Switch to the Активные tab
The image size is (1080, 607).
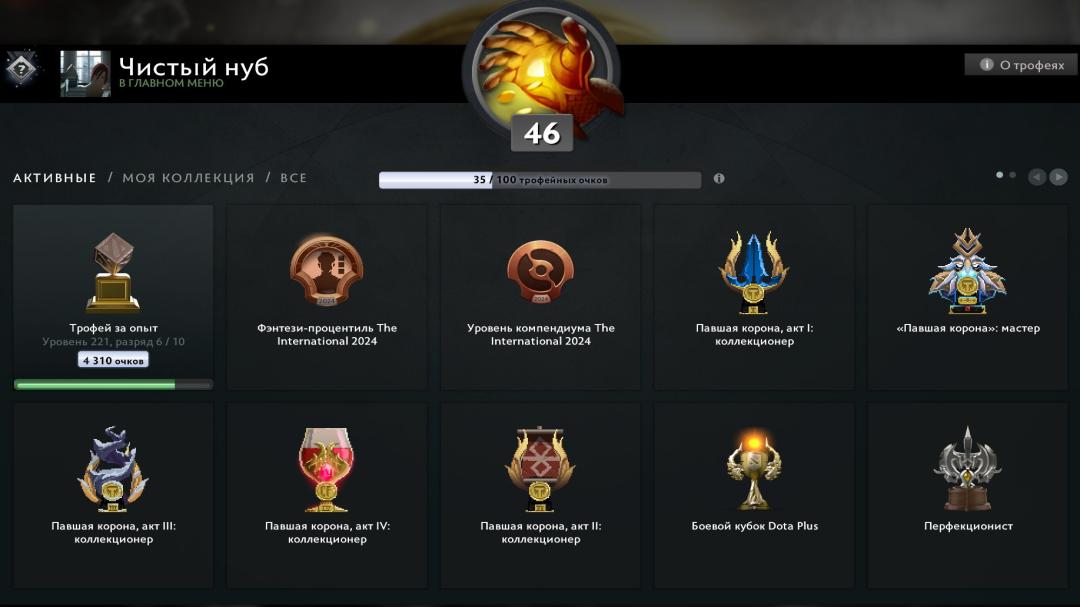(54, 178)
